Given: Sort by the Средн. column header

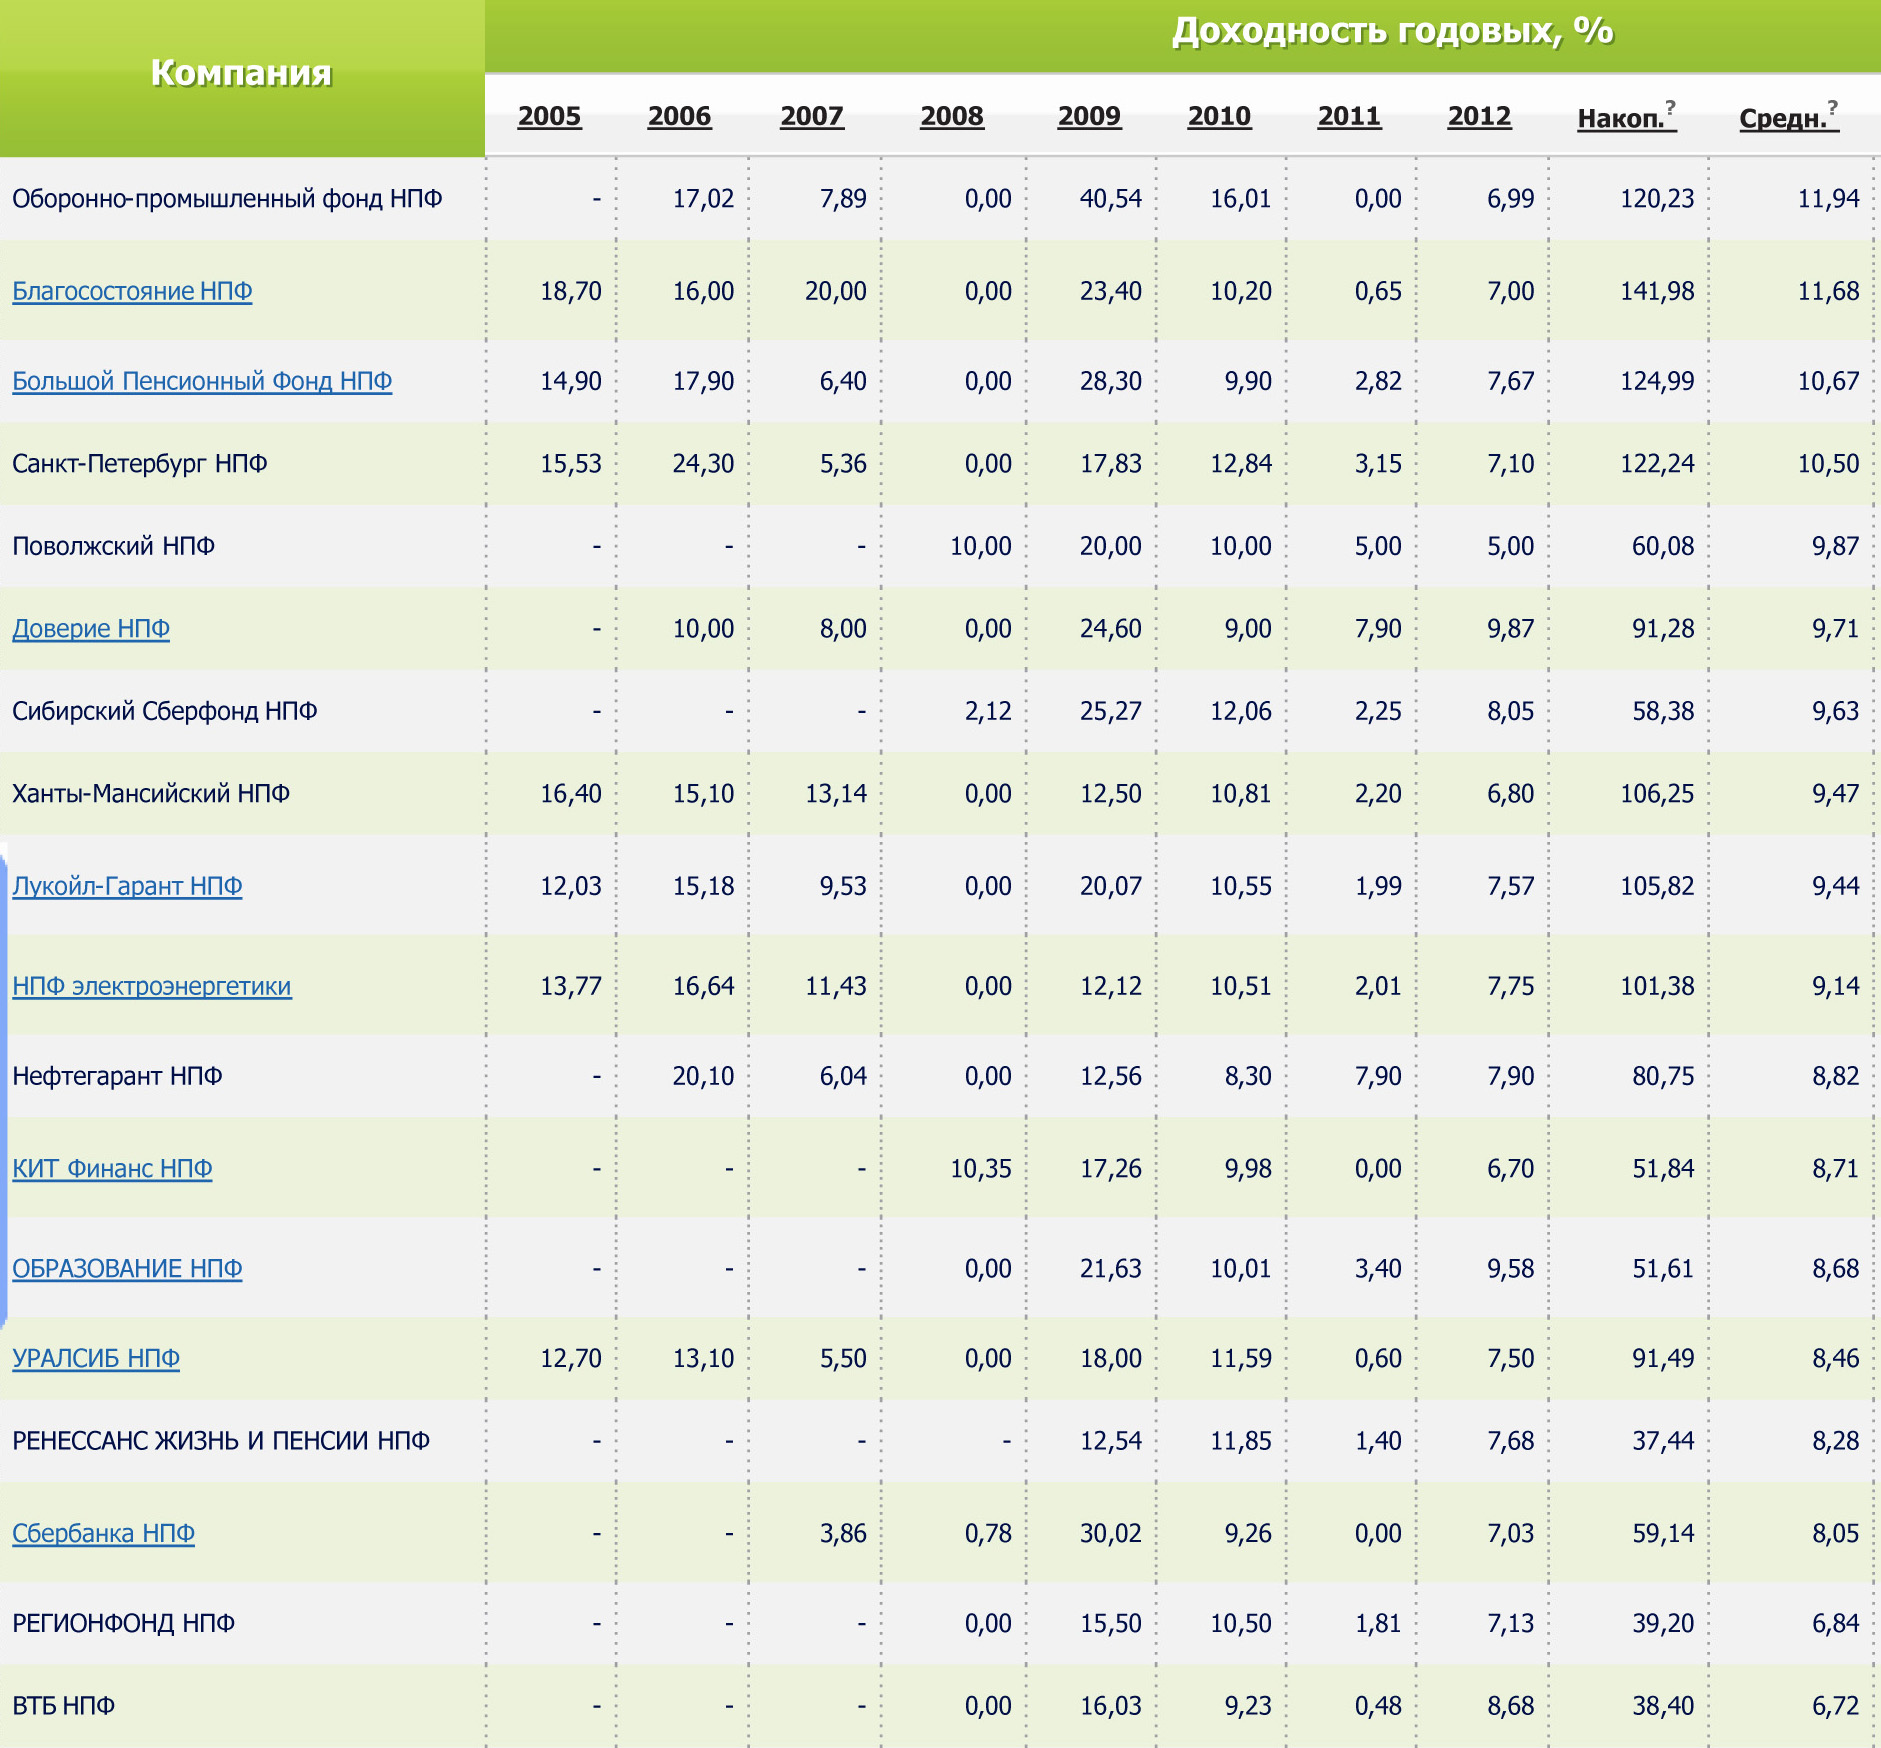Looking at the screenshot, I should (x=1783, y=118).
